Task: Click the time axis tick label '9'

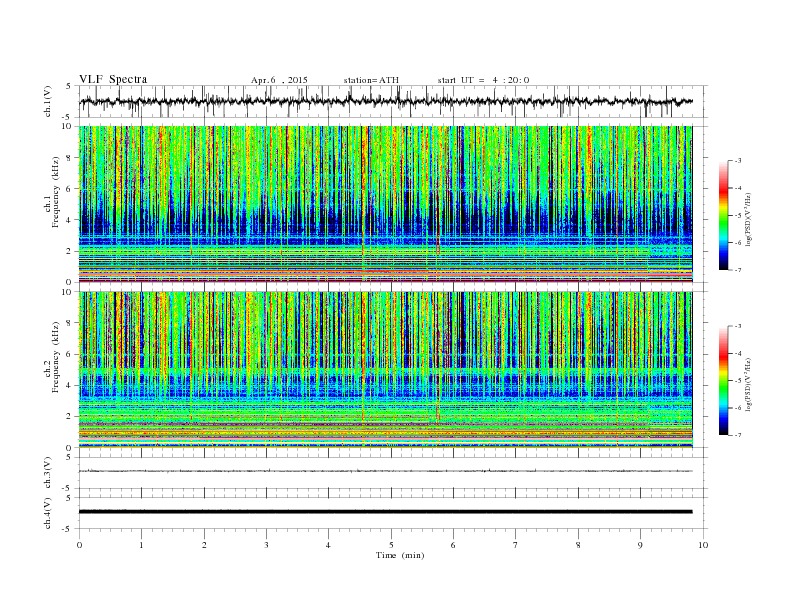Action: pos(640,545)
